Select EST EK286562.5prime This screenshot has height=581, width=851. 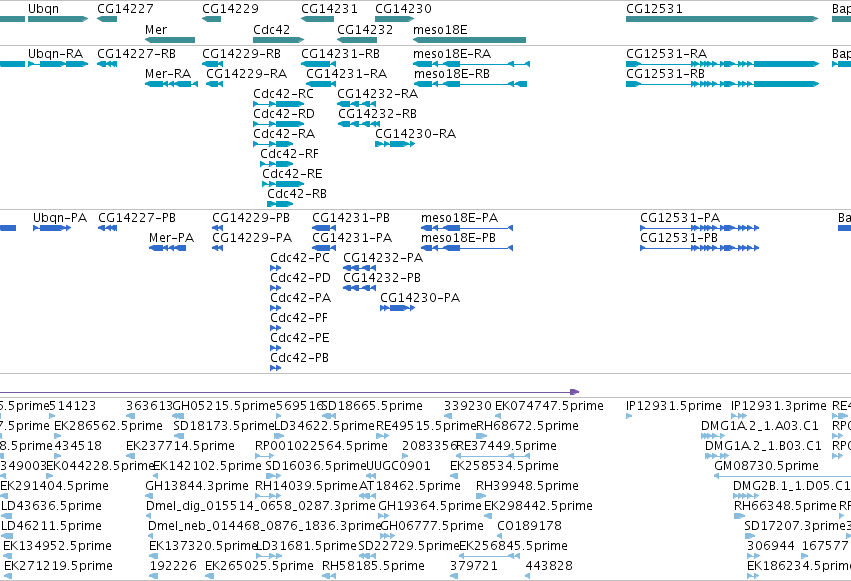pos(108,426)
